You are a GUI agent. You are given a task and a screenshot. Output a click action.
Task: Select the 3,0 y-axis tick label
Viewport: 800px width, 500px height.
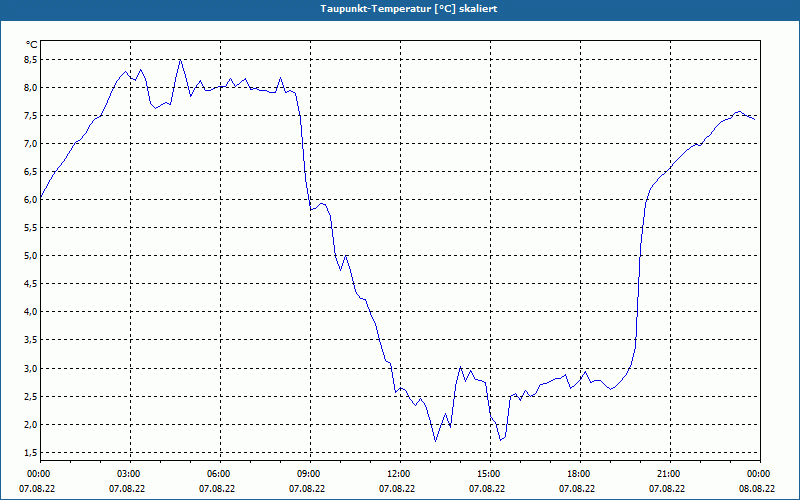(x=31, y=368)
